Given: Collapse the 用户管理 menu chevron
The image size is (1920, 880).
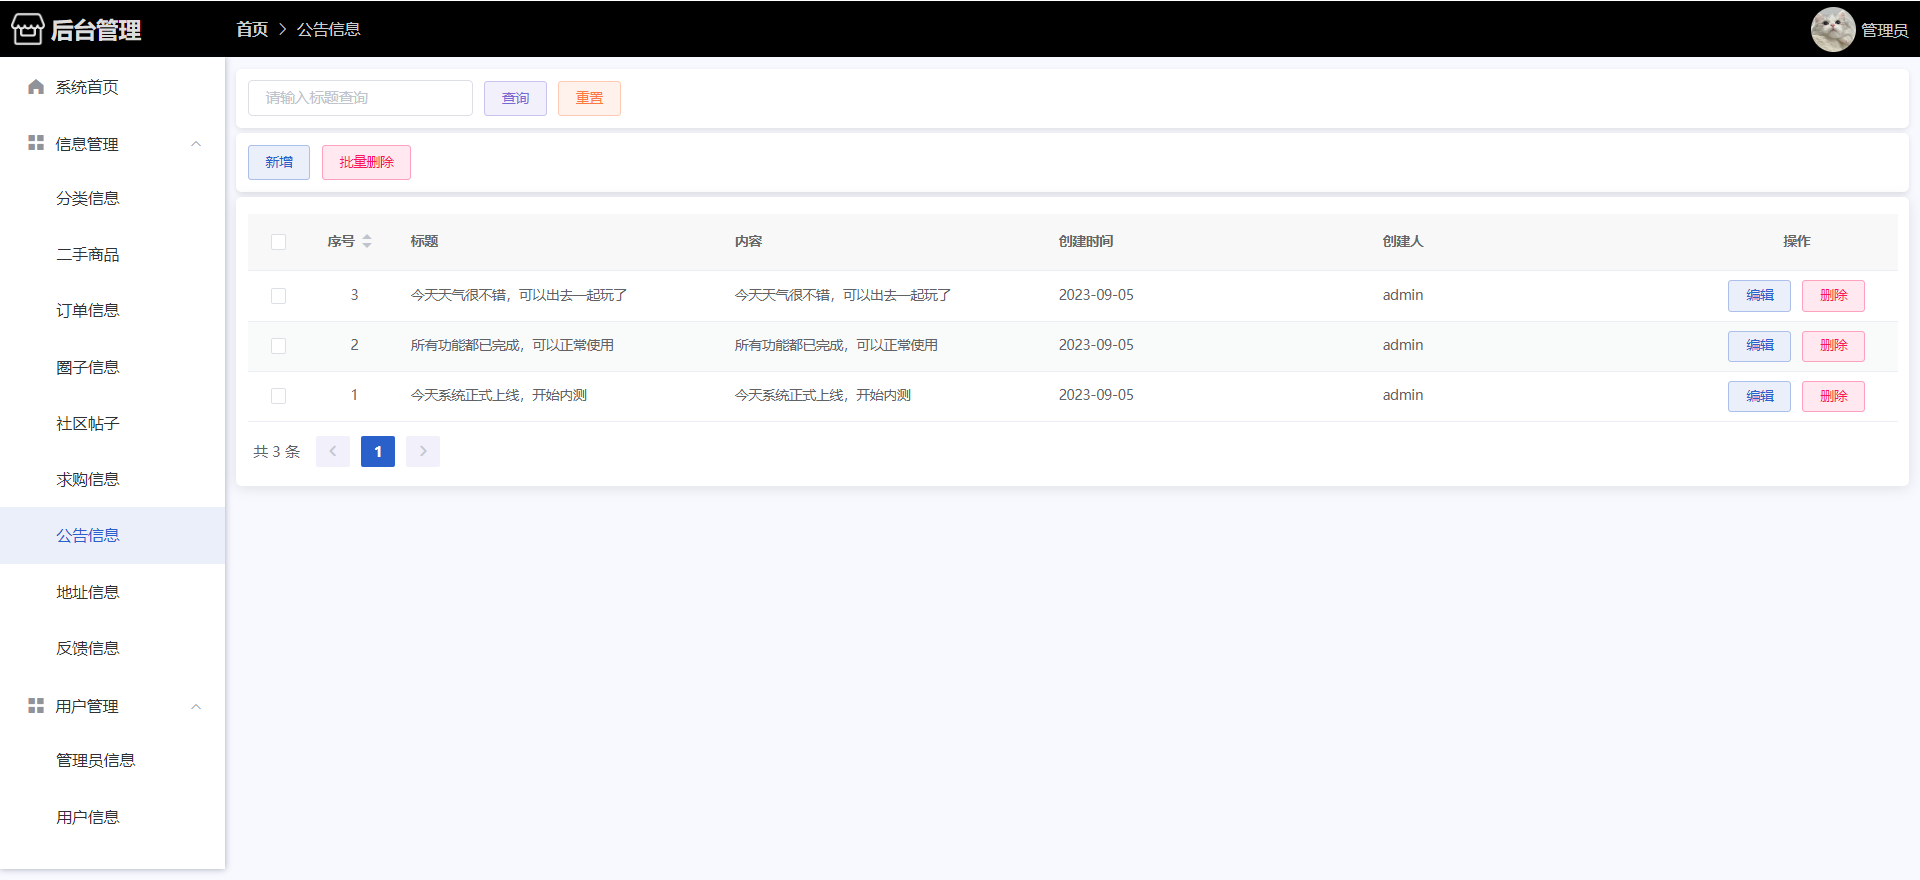Looking at the screenshot, I should pyautogui.click(x=196, y=707).
